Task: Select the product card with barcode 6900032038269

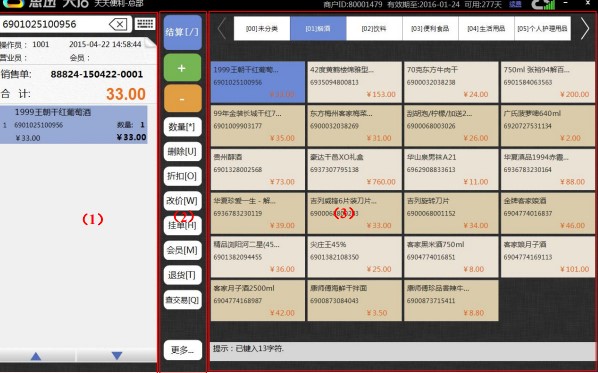Action: pyautogui.click(x=354, y=126)
